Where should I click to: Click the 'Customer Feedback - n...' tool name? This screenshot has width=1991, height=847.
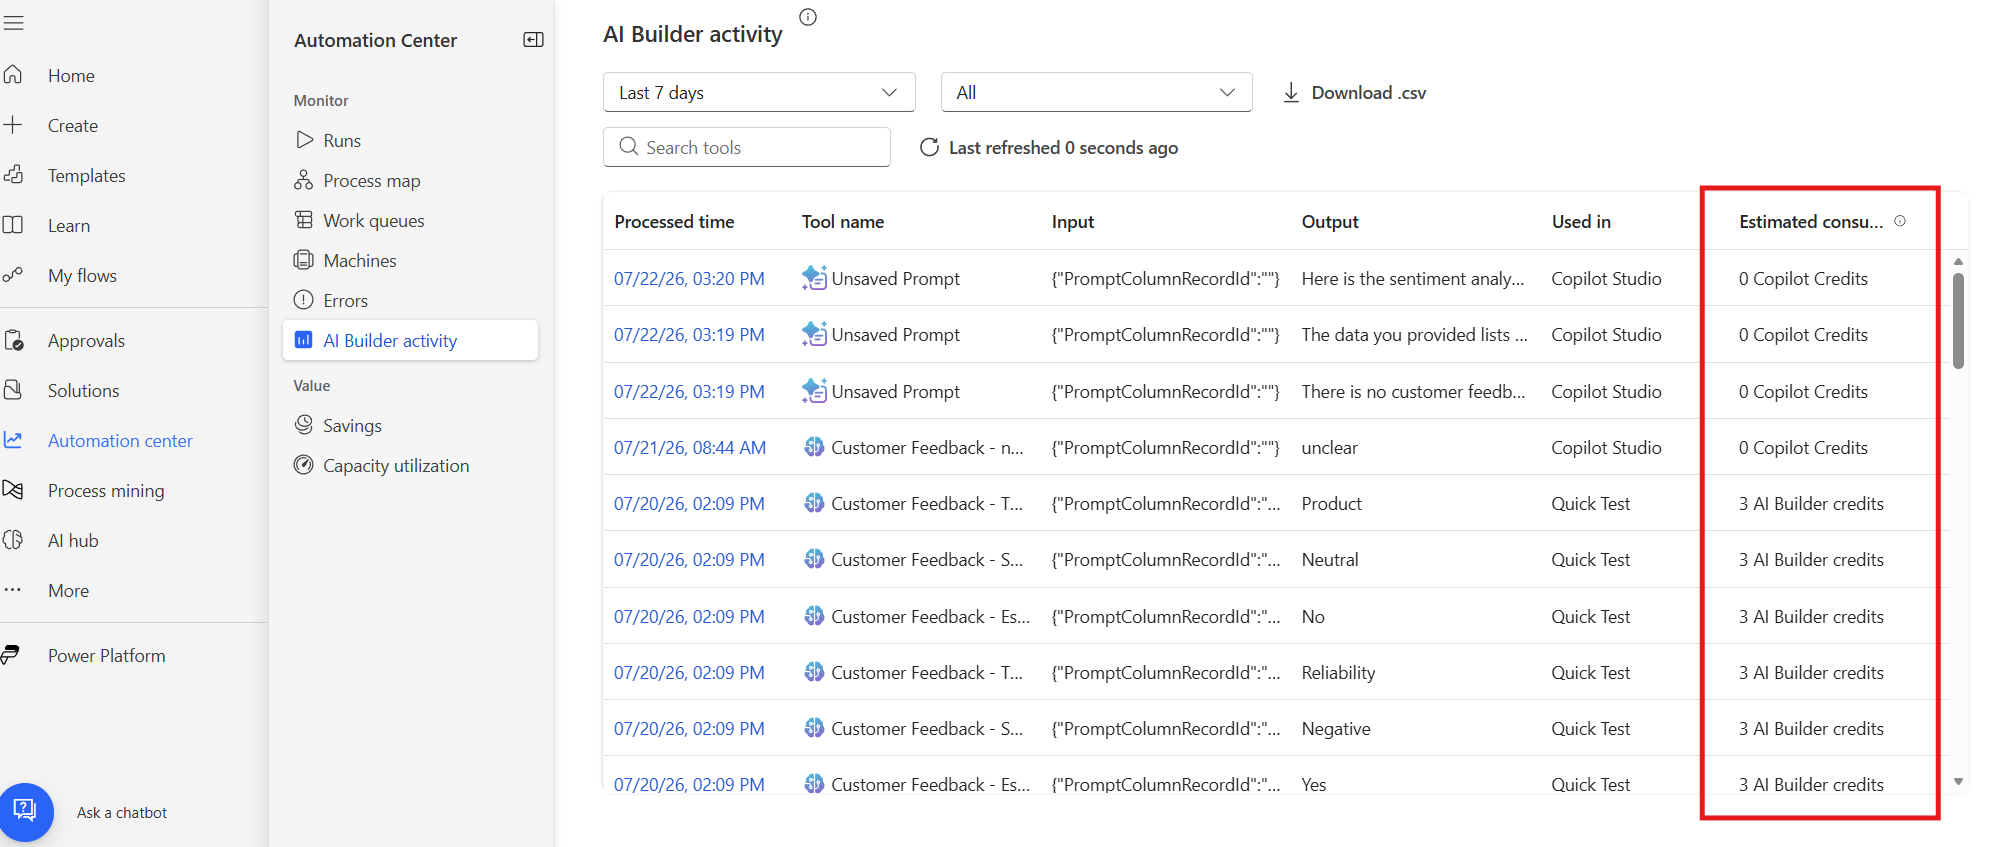(927, 447)
